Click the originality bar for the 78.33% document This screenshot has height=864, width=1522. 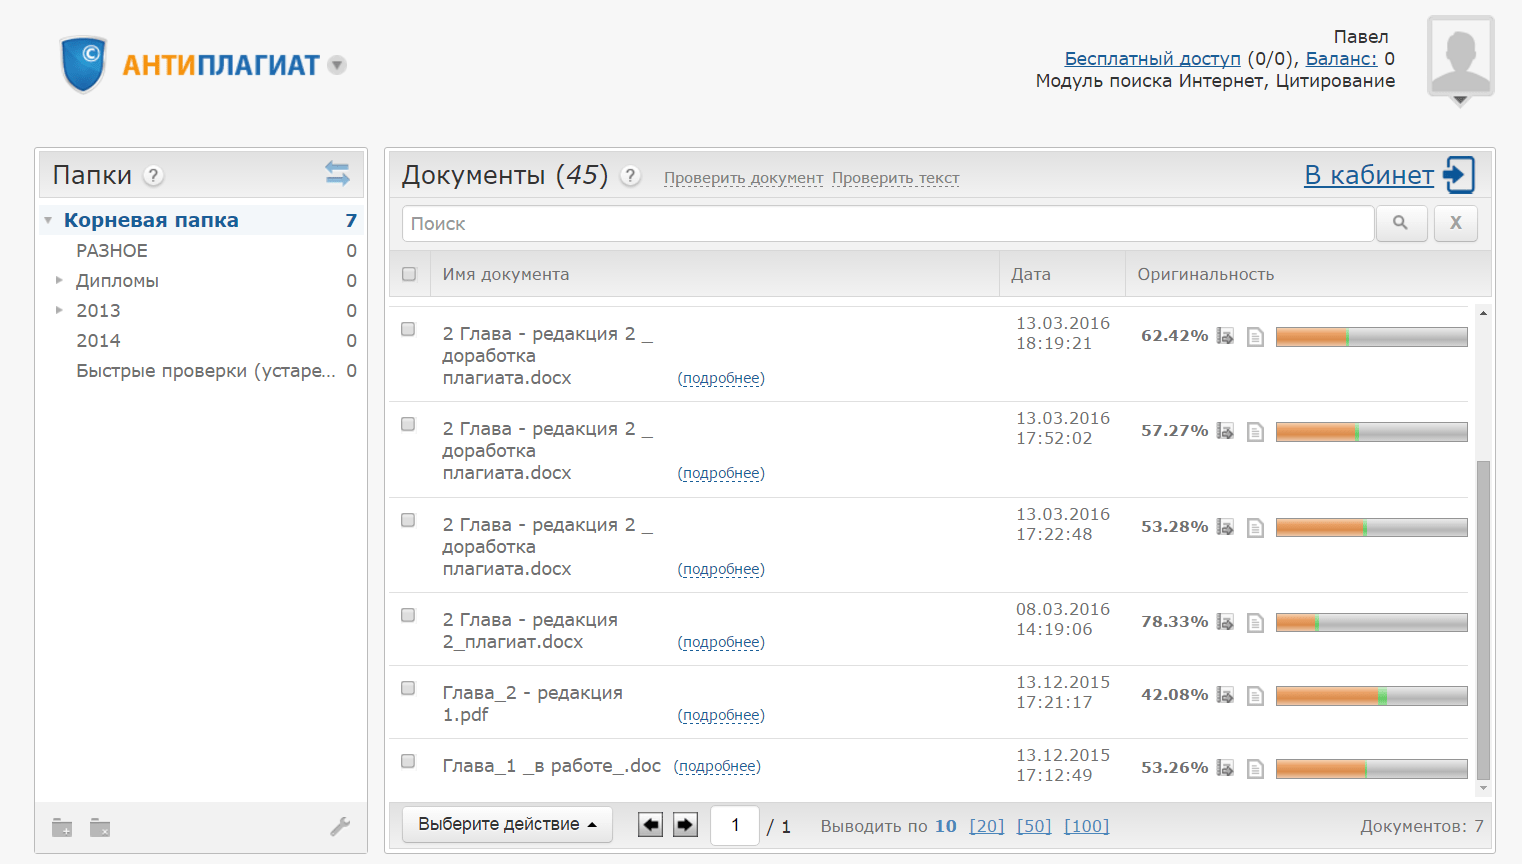point(1372,623)
